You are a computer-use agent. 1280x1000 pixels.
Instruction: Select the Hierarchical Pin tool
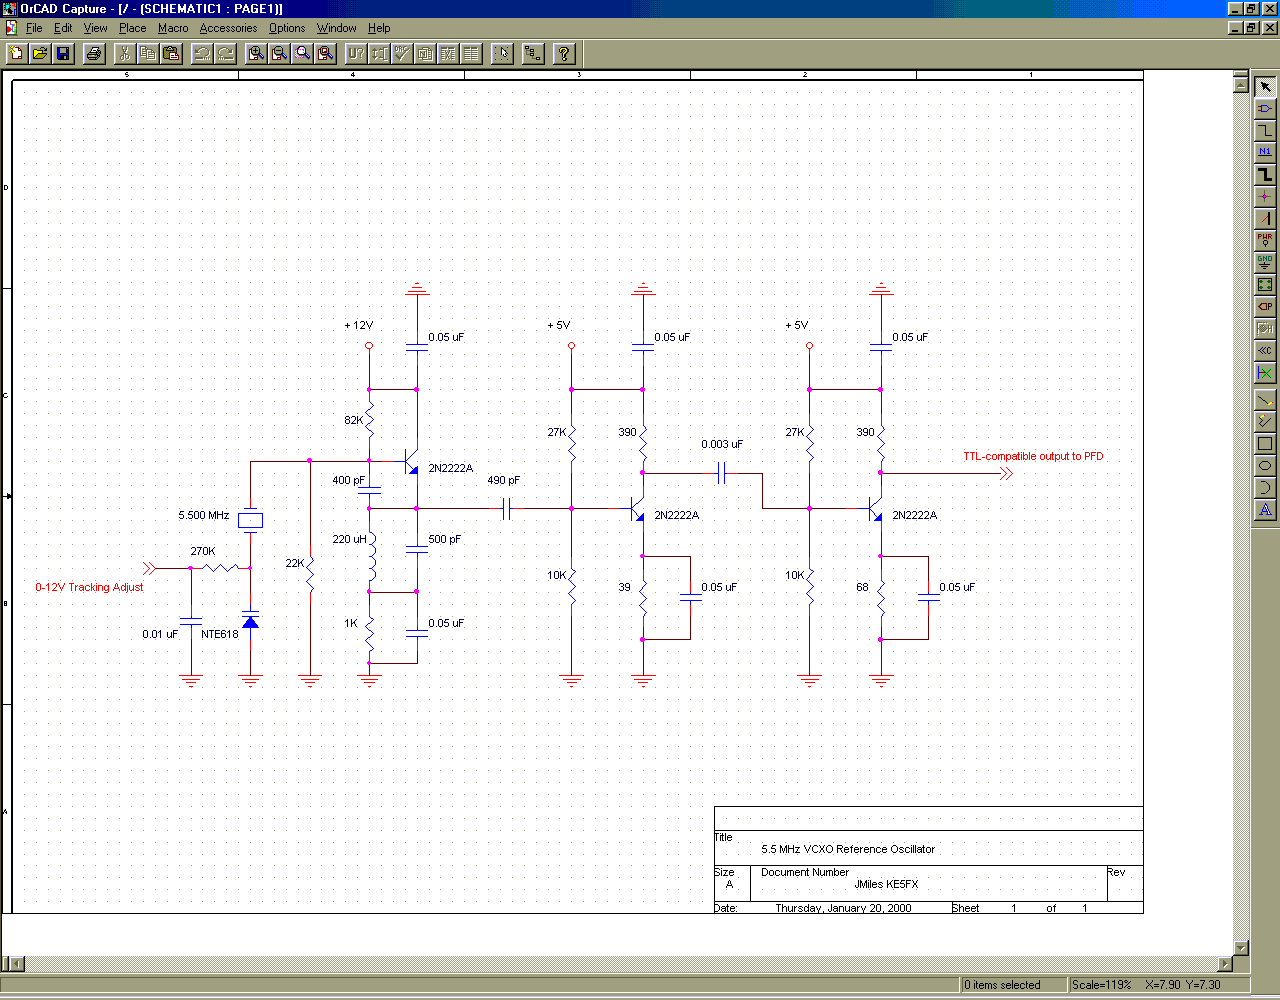pyautogui.click(x=1265, y=329)
